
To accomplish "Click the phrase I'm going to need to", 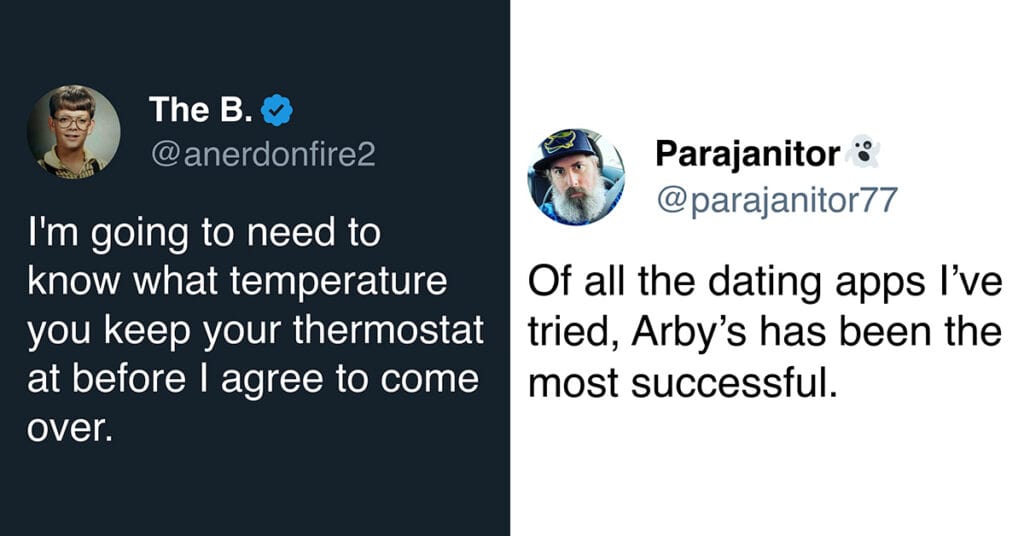I will [x=204, y=234].
